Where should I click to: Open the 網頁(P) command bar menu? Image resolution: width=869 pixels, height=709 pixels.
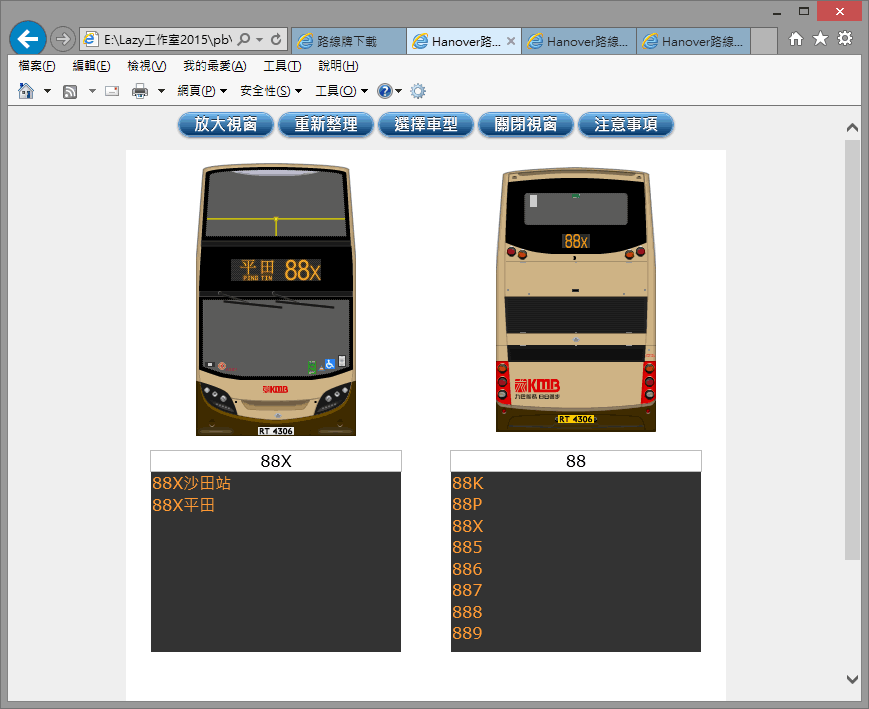(202, 91)
